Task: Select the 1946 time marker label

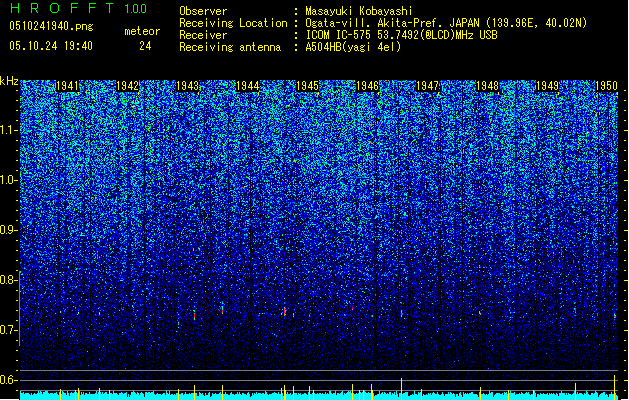Action: (x=367, y=86)
